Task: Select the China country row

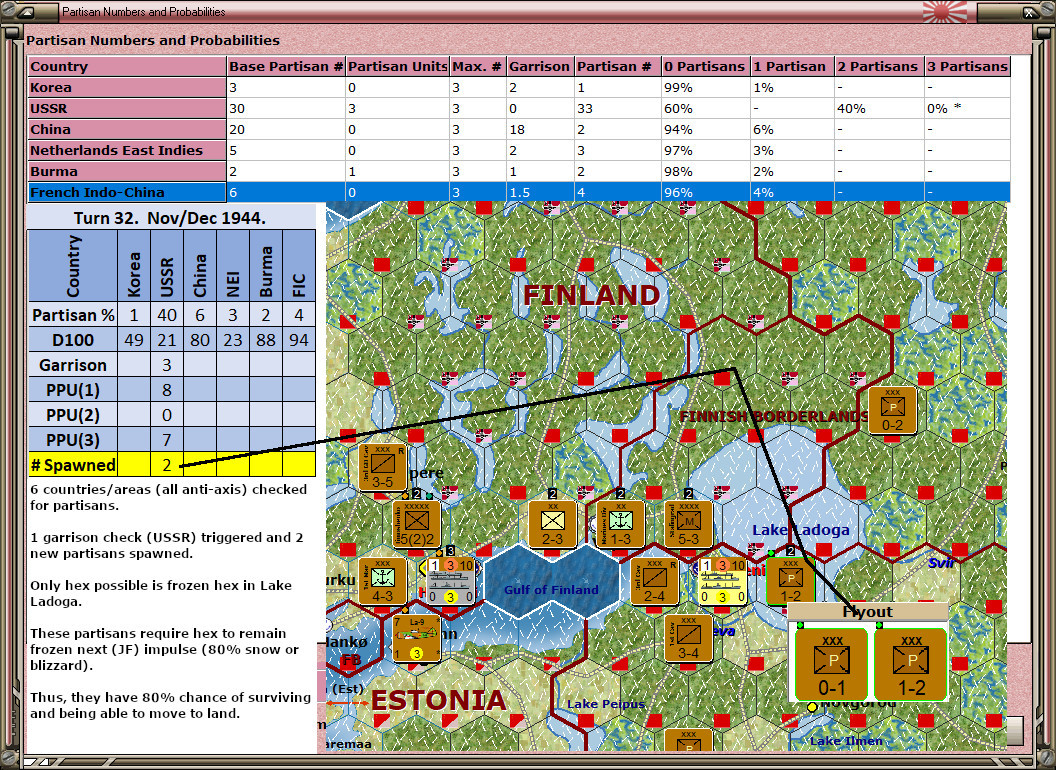Action: pos(519,129)
